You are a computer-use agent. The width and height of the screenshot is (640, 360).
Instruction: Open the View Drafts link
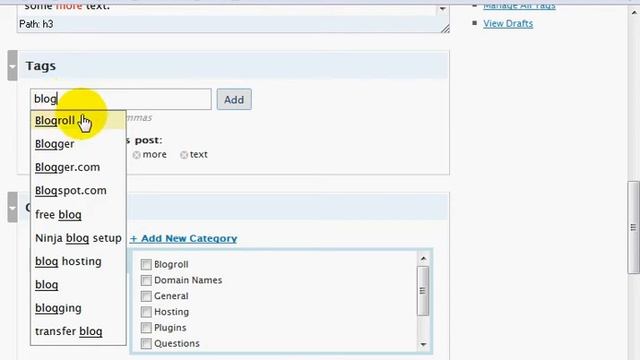[x=508, y=24]
